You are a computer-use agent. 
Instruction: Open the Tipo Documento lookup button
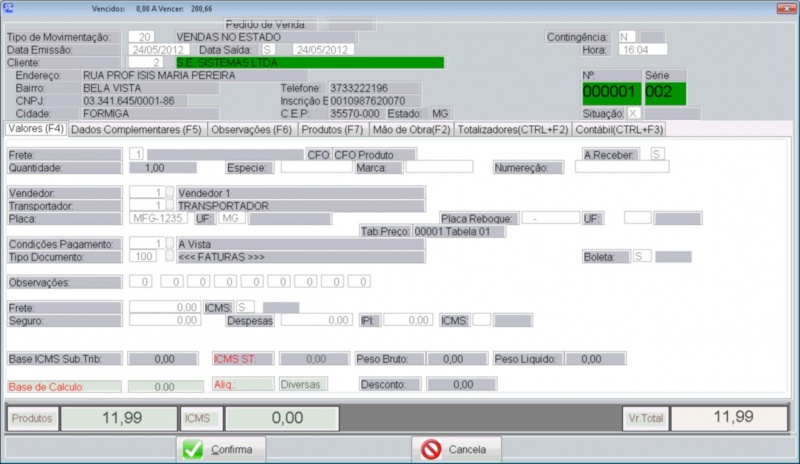pos(169,257)
